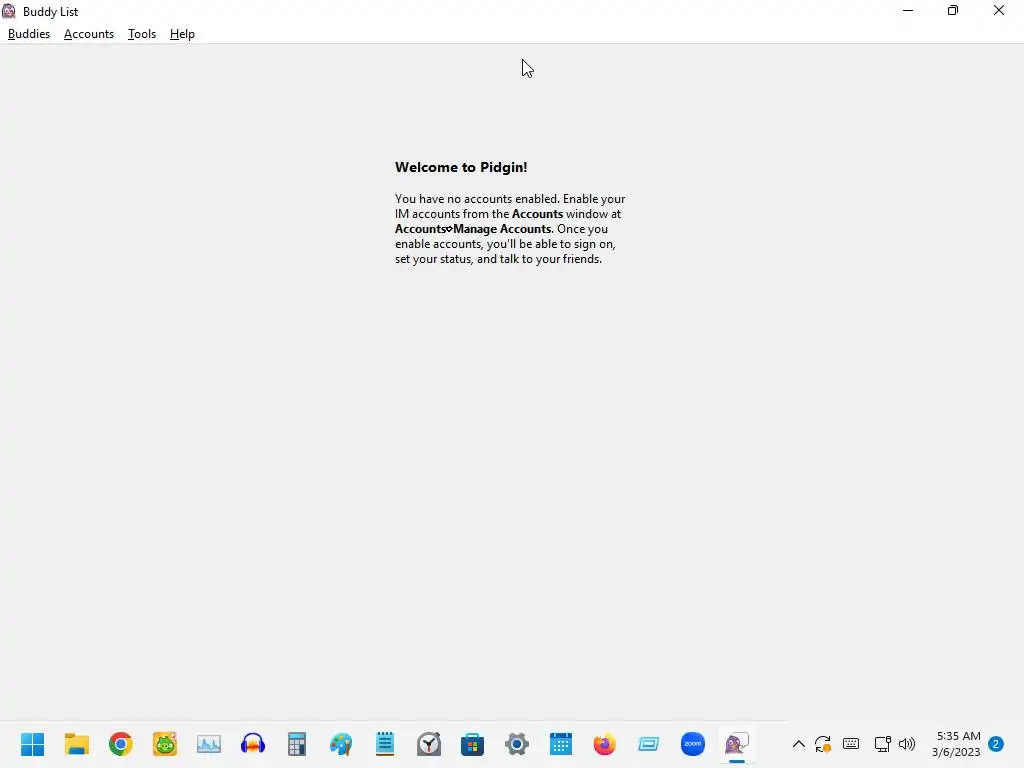1024x768 pixels.
Task: Open the light blue window app icon
Action: pos(648,744)
